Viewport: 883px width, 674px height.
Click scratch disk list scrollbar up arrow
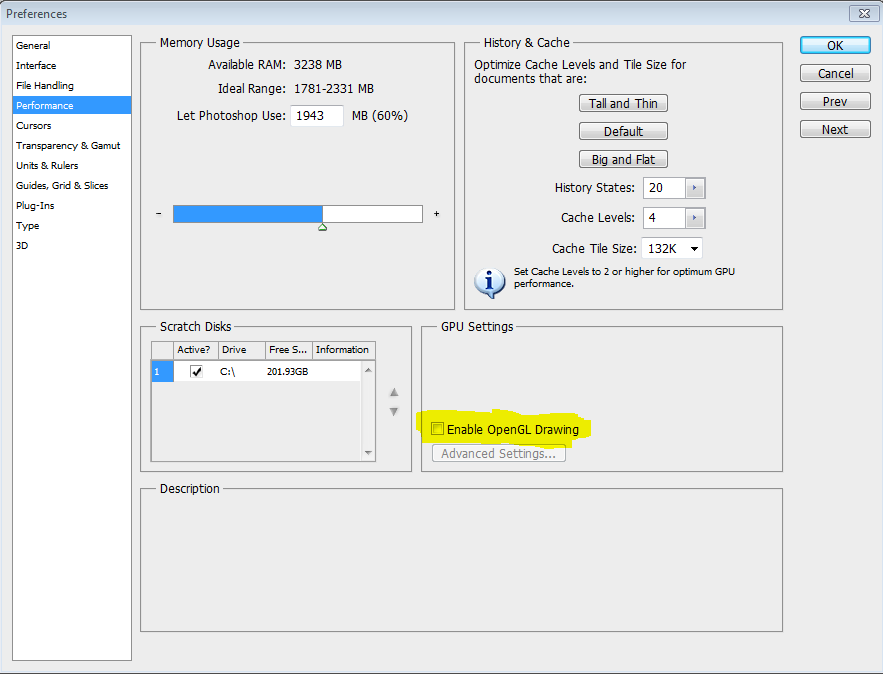[368, 370]
